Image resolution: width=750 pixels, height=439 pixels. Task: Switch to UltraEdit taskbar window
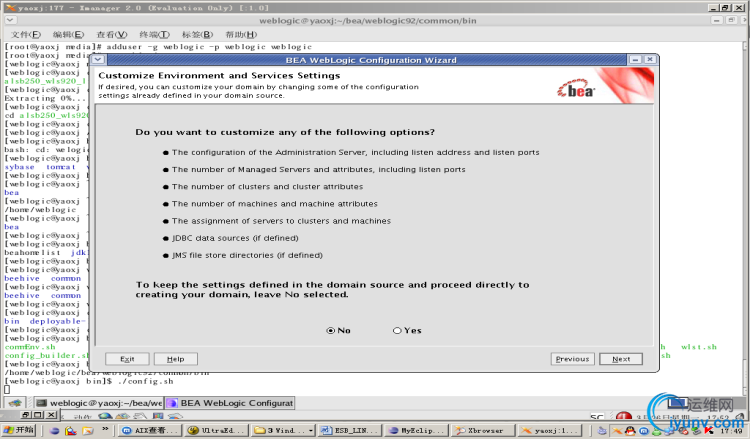216,430
